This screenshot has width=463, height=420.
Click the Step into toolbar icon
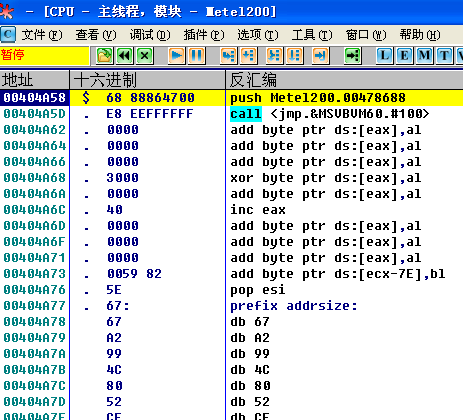228,55
